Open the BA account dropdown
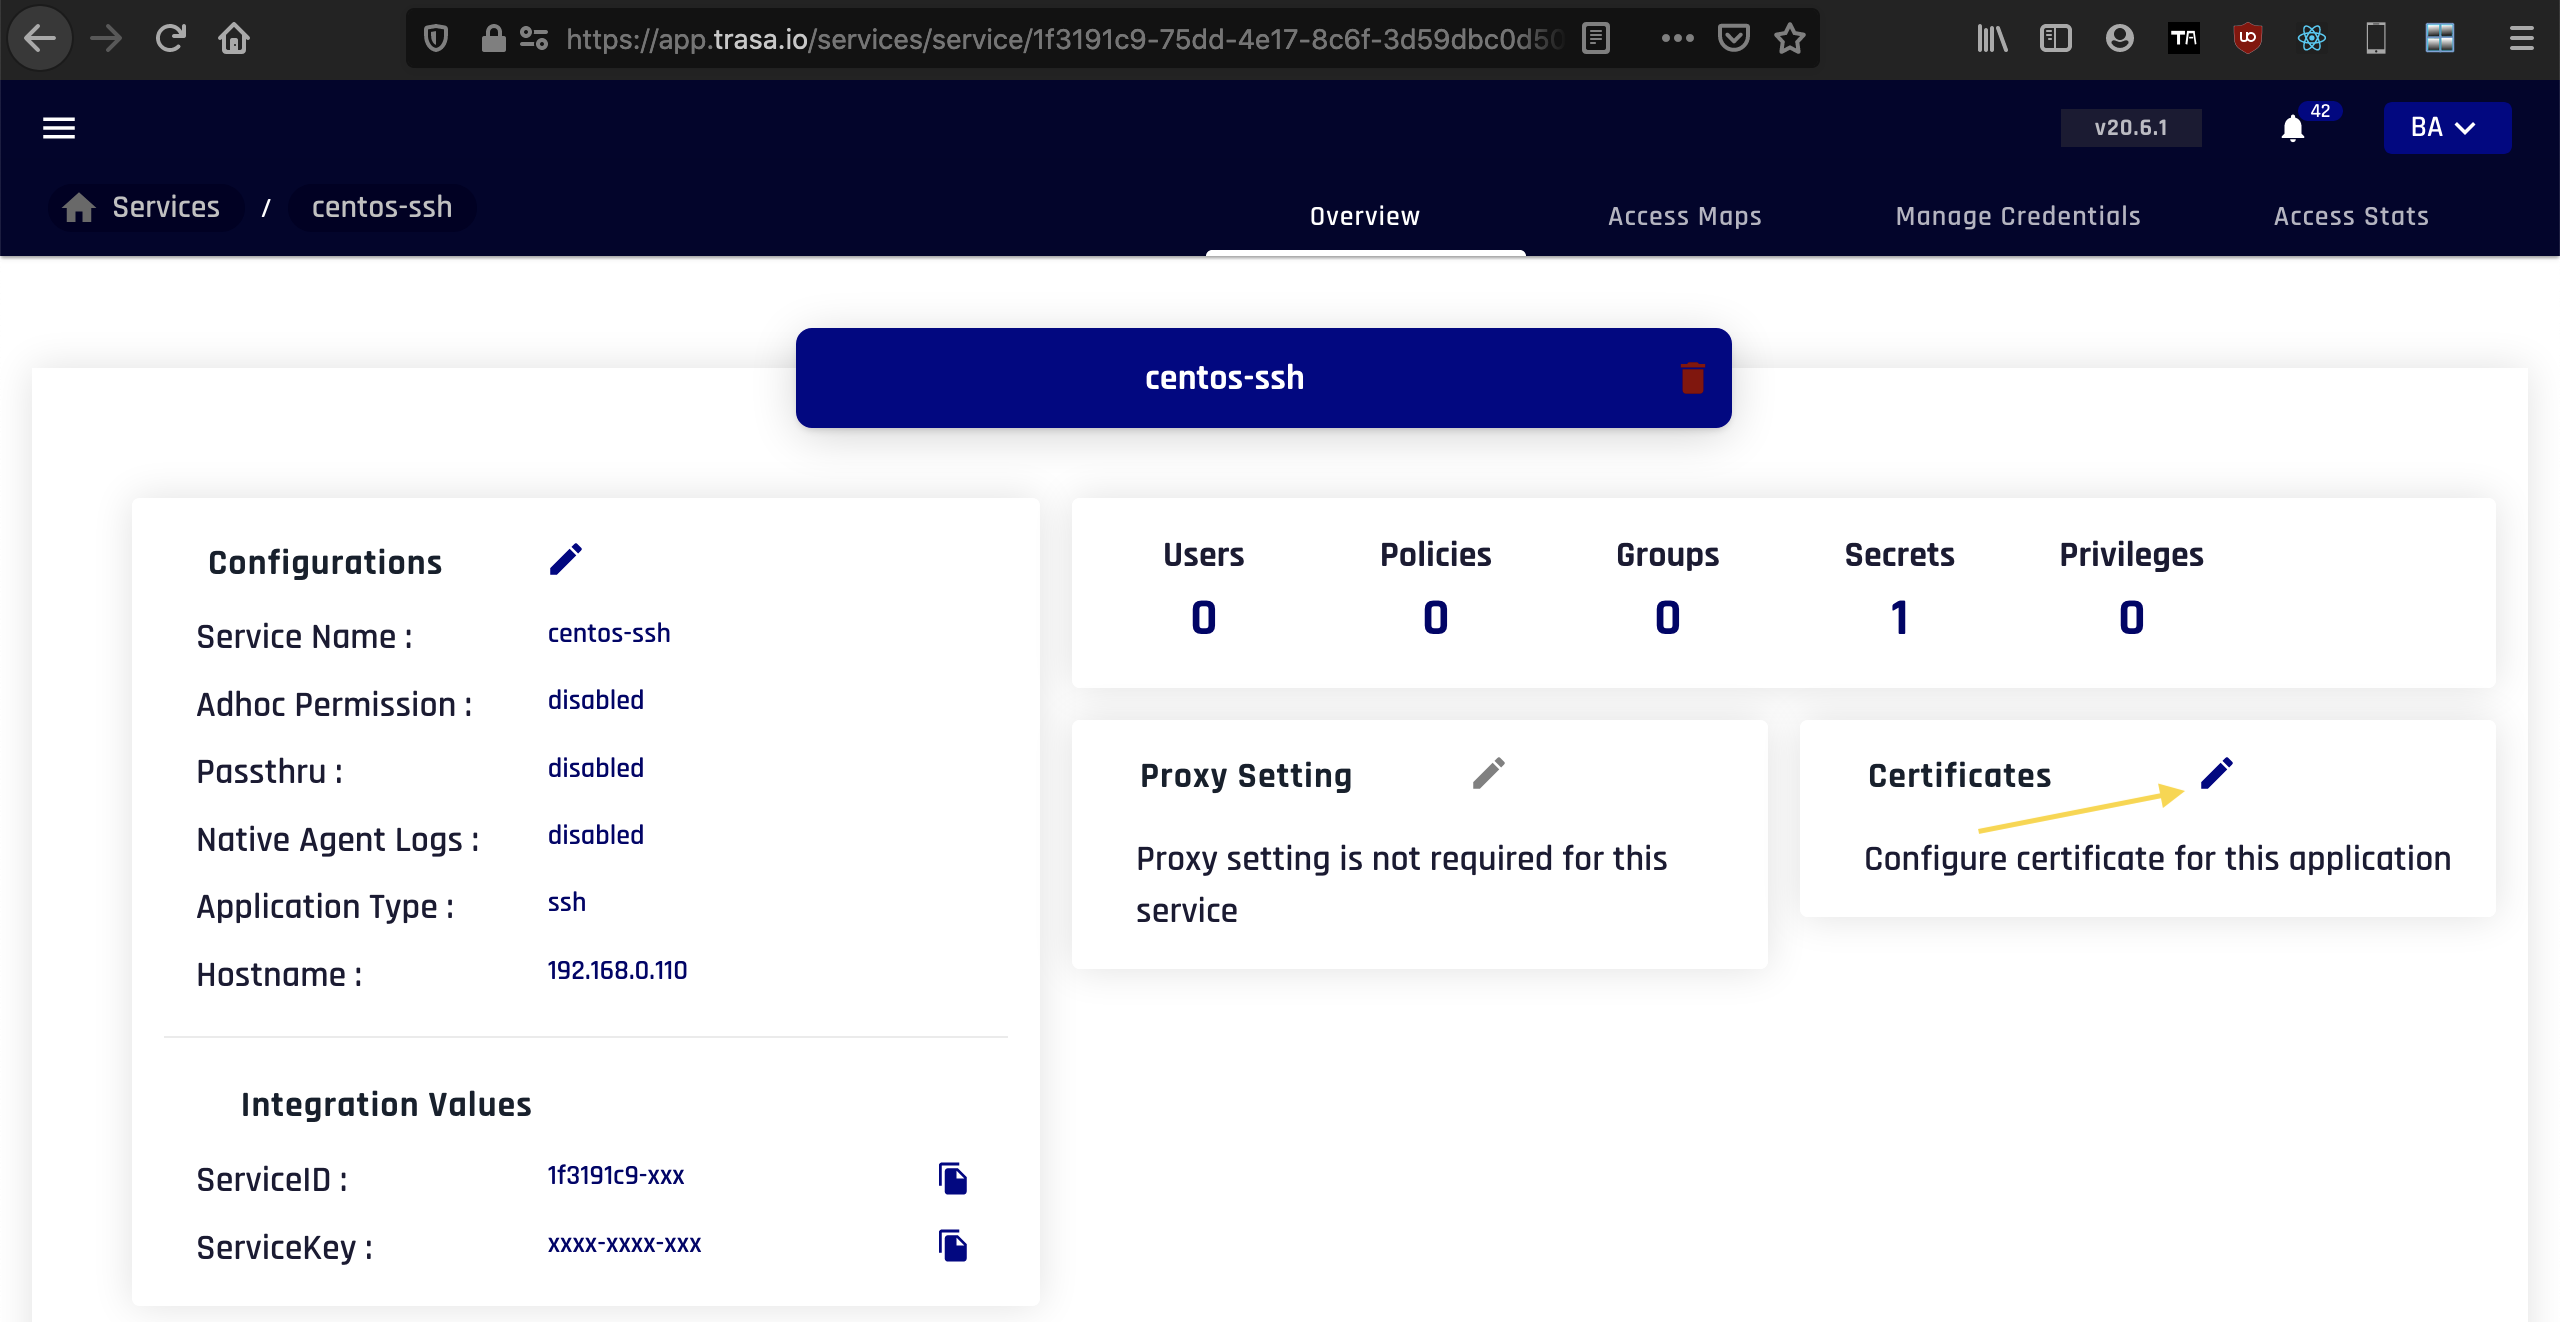The image size is (2560, 1322). pyautogui.click(x=2446, y=128)
